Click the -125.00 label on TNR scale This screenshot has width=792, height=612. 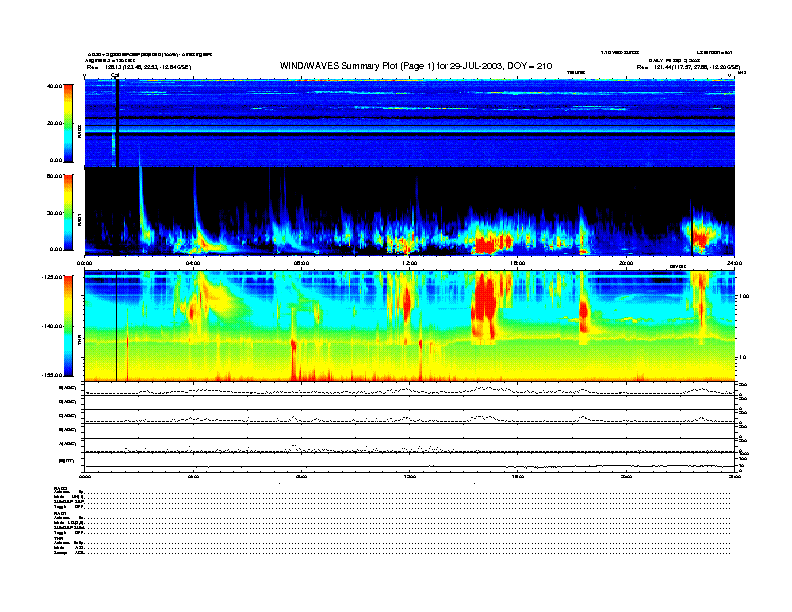tap(53, 277)
